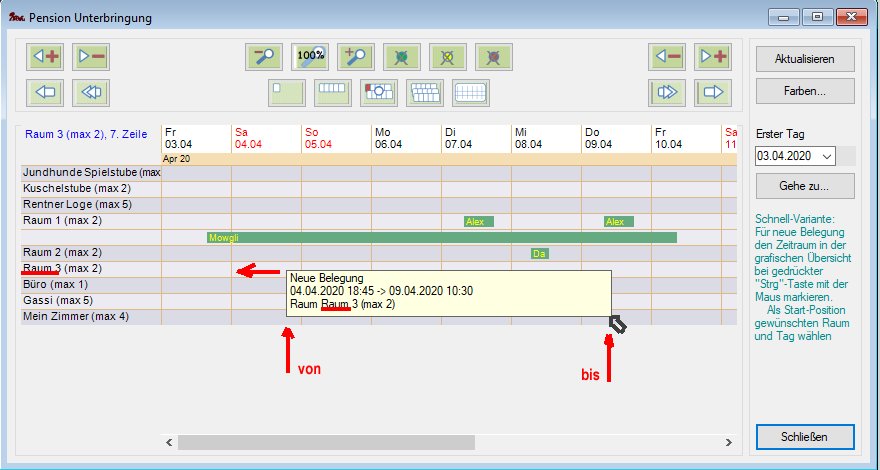Image resolution: width=880 pixels, height=470 pixels.
Task: Click the left arrow with minus icon at top right
Action: 668,56
